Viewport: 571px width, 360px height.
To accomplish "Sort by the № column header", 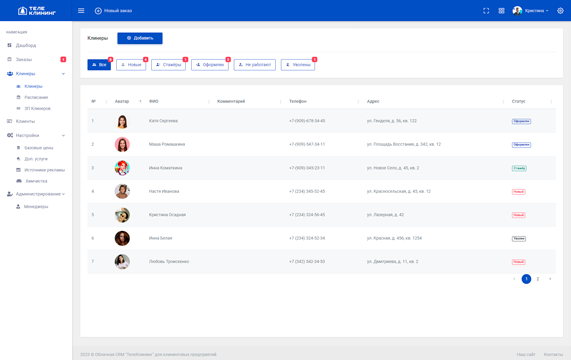I will point(94,101).
